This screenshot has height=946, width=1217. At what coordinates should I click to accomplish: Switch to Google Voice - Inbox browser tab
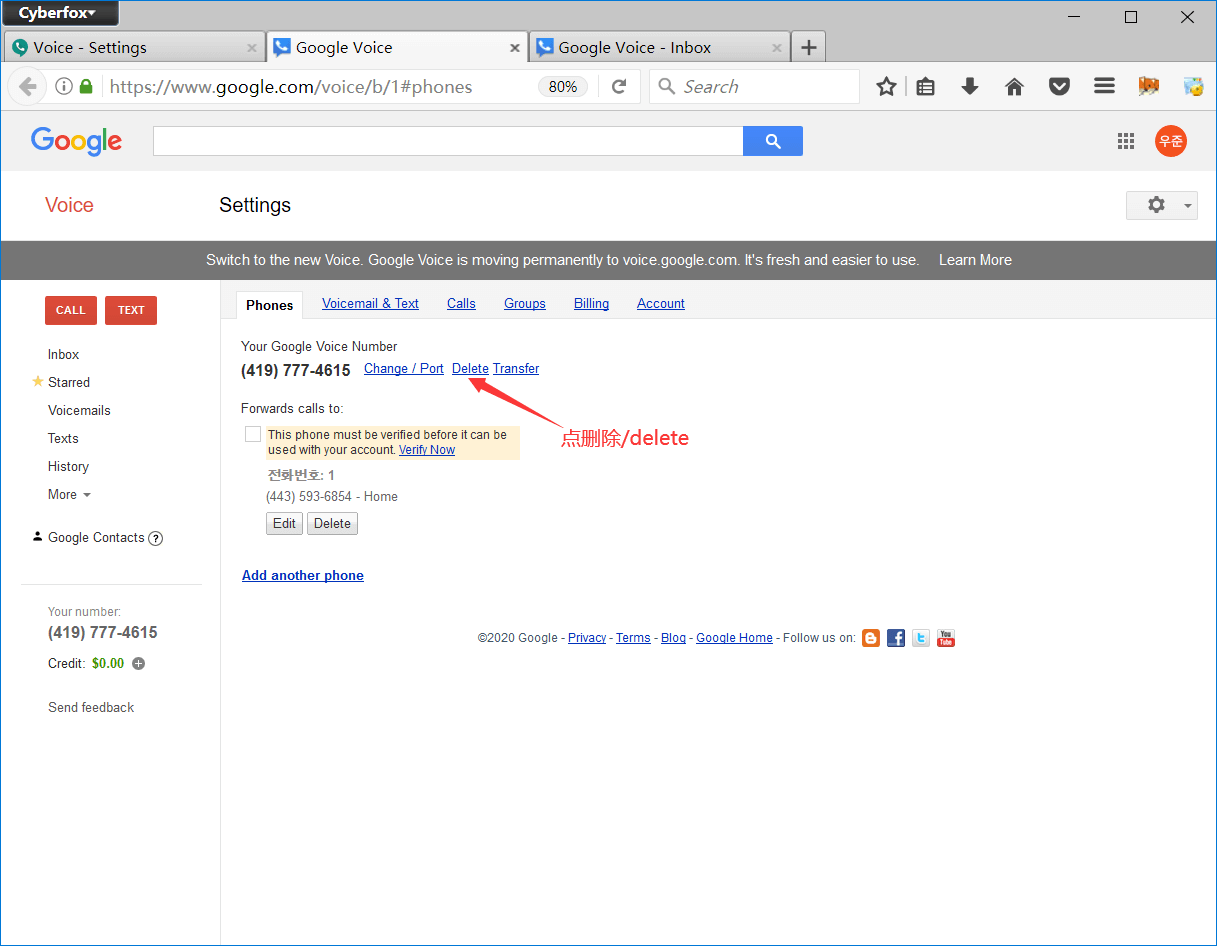point(658,47)
